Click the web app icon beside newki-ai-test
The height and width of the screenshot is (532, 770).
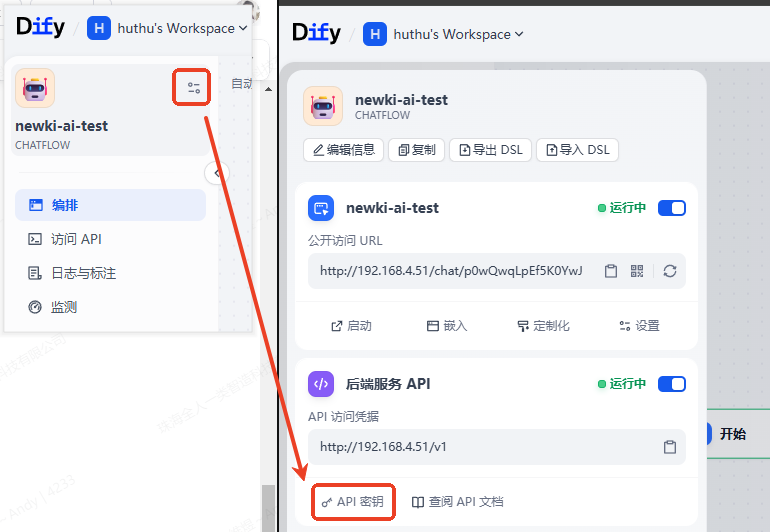pos(321,208)
